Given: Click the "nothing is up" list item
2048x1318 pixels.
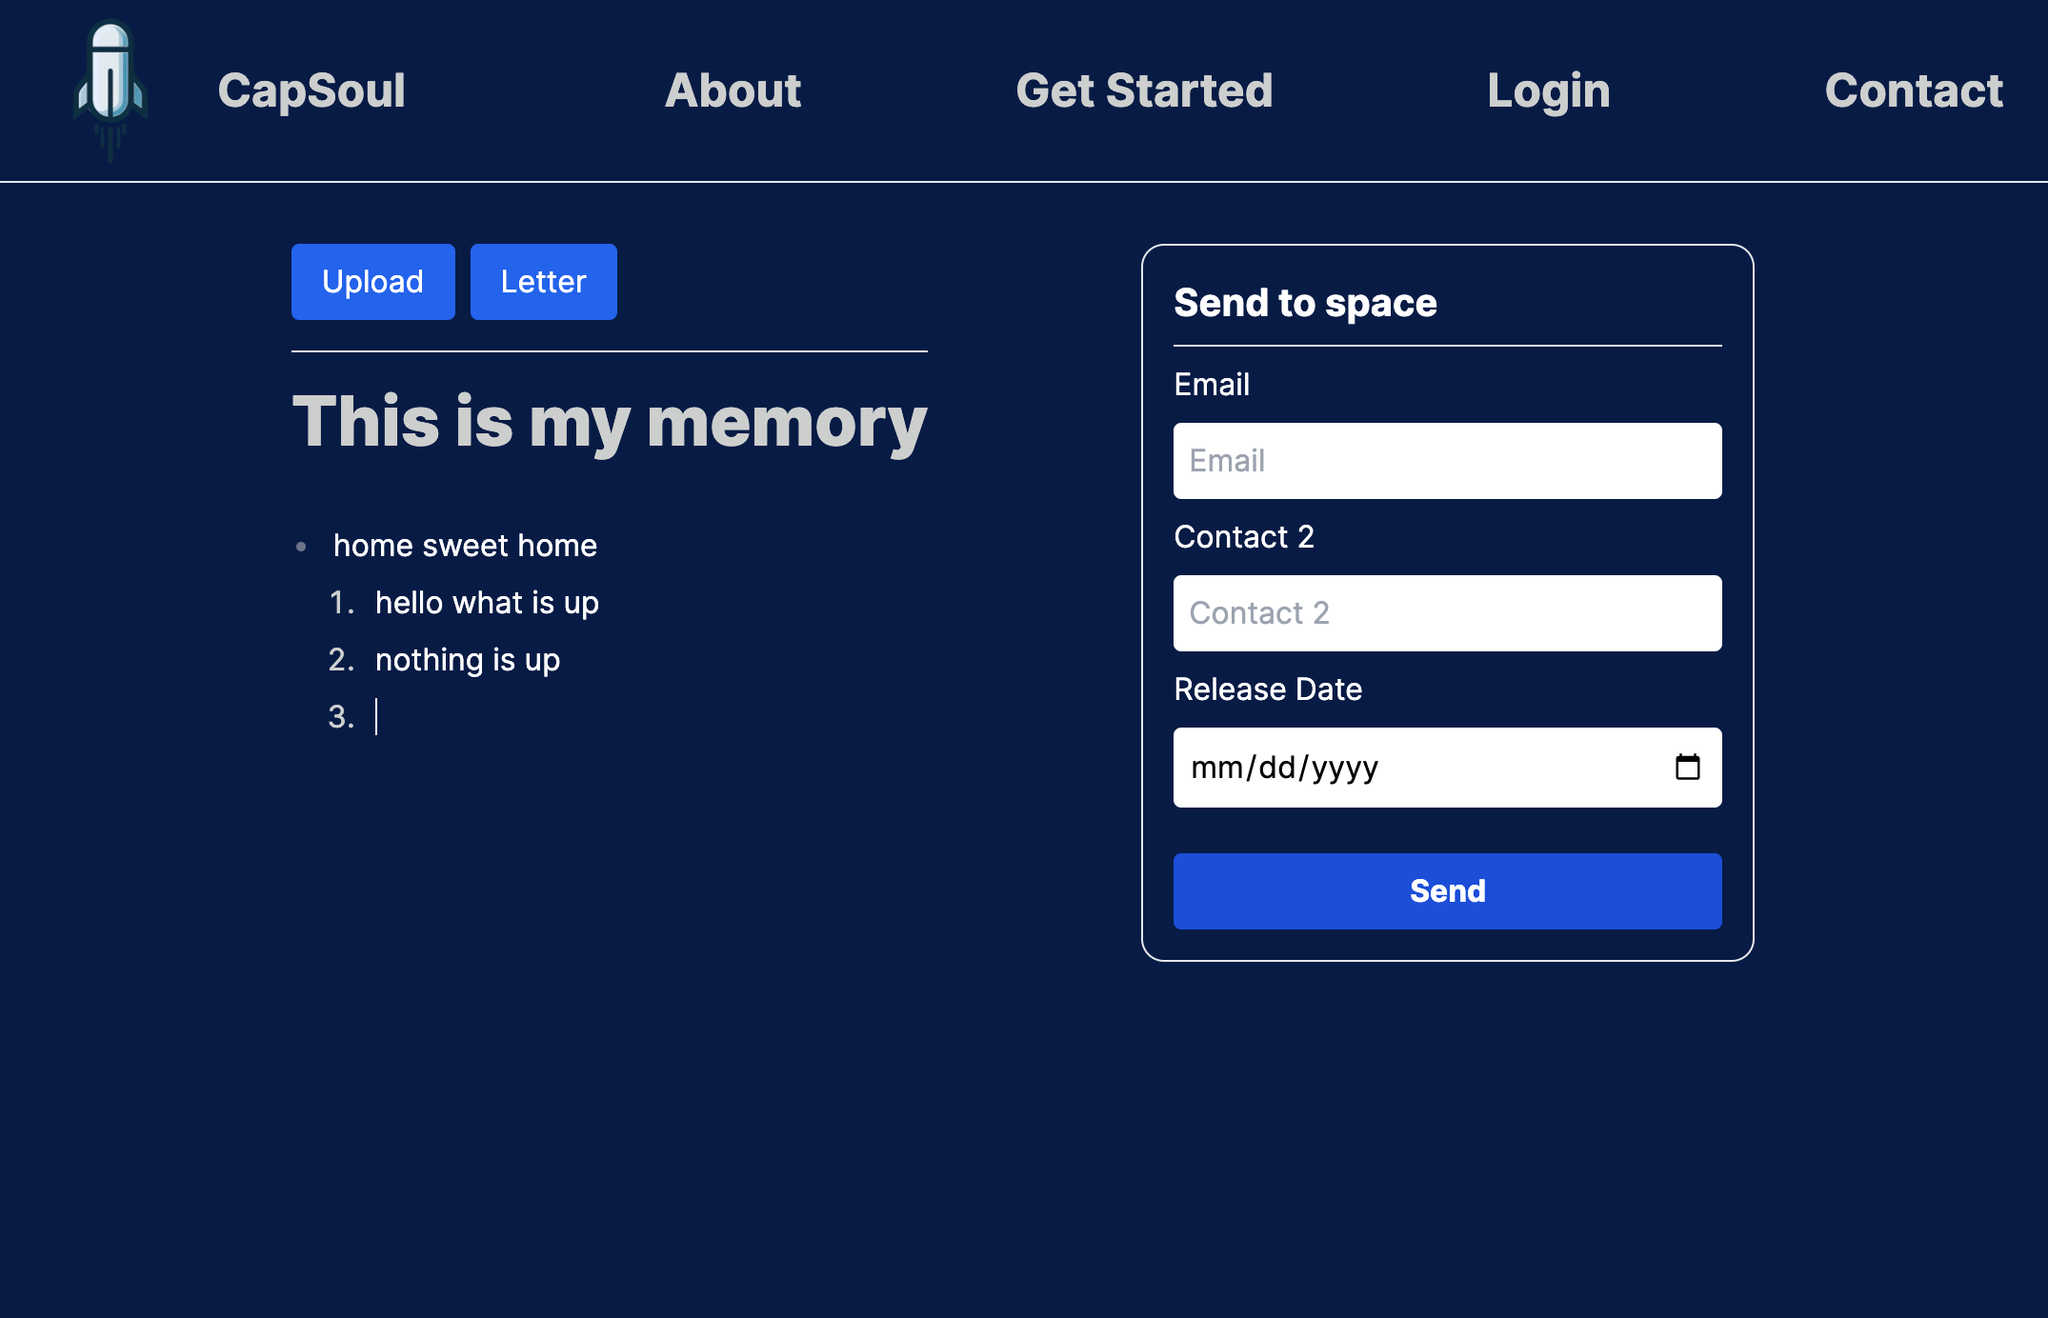Looking at the screenshot, I should point(467,660).
